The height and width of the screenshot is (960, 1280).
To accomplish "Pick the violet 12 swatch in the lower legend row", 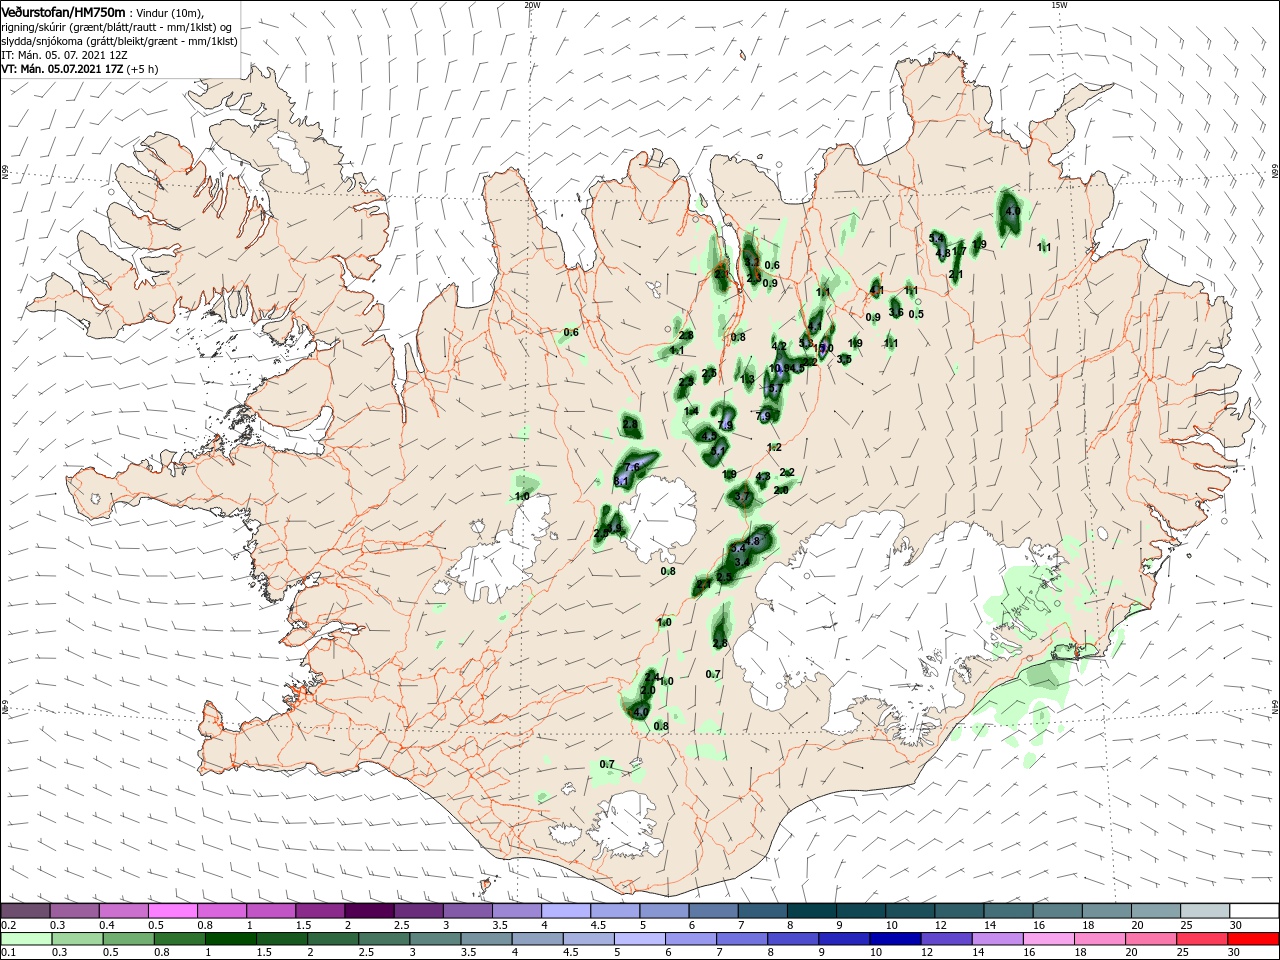I will (945, 938).
